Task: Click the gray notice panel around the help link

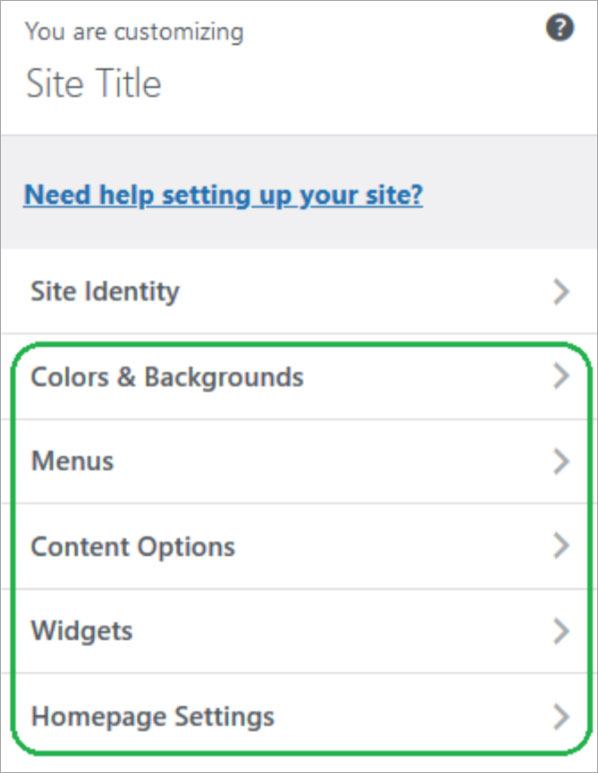Action: pos(299,192)
